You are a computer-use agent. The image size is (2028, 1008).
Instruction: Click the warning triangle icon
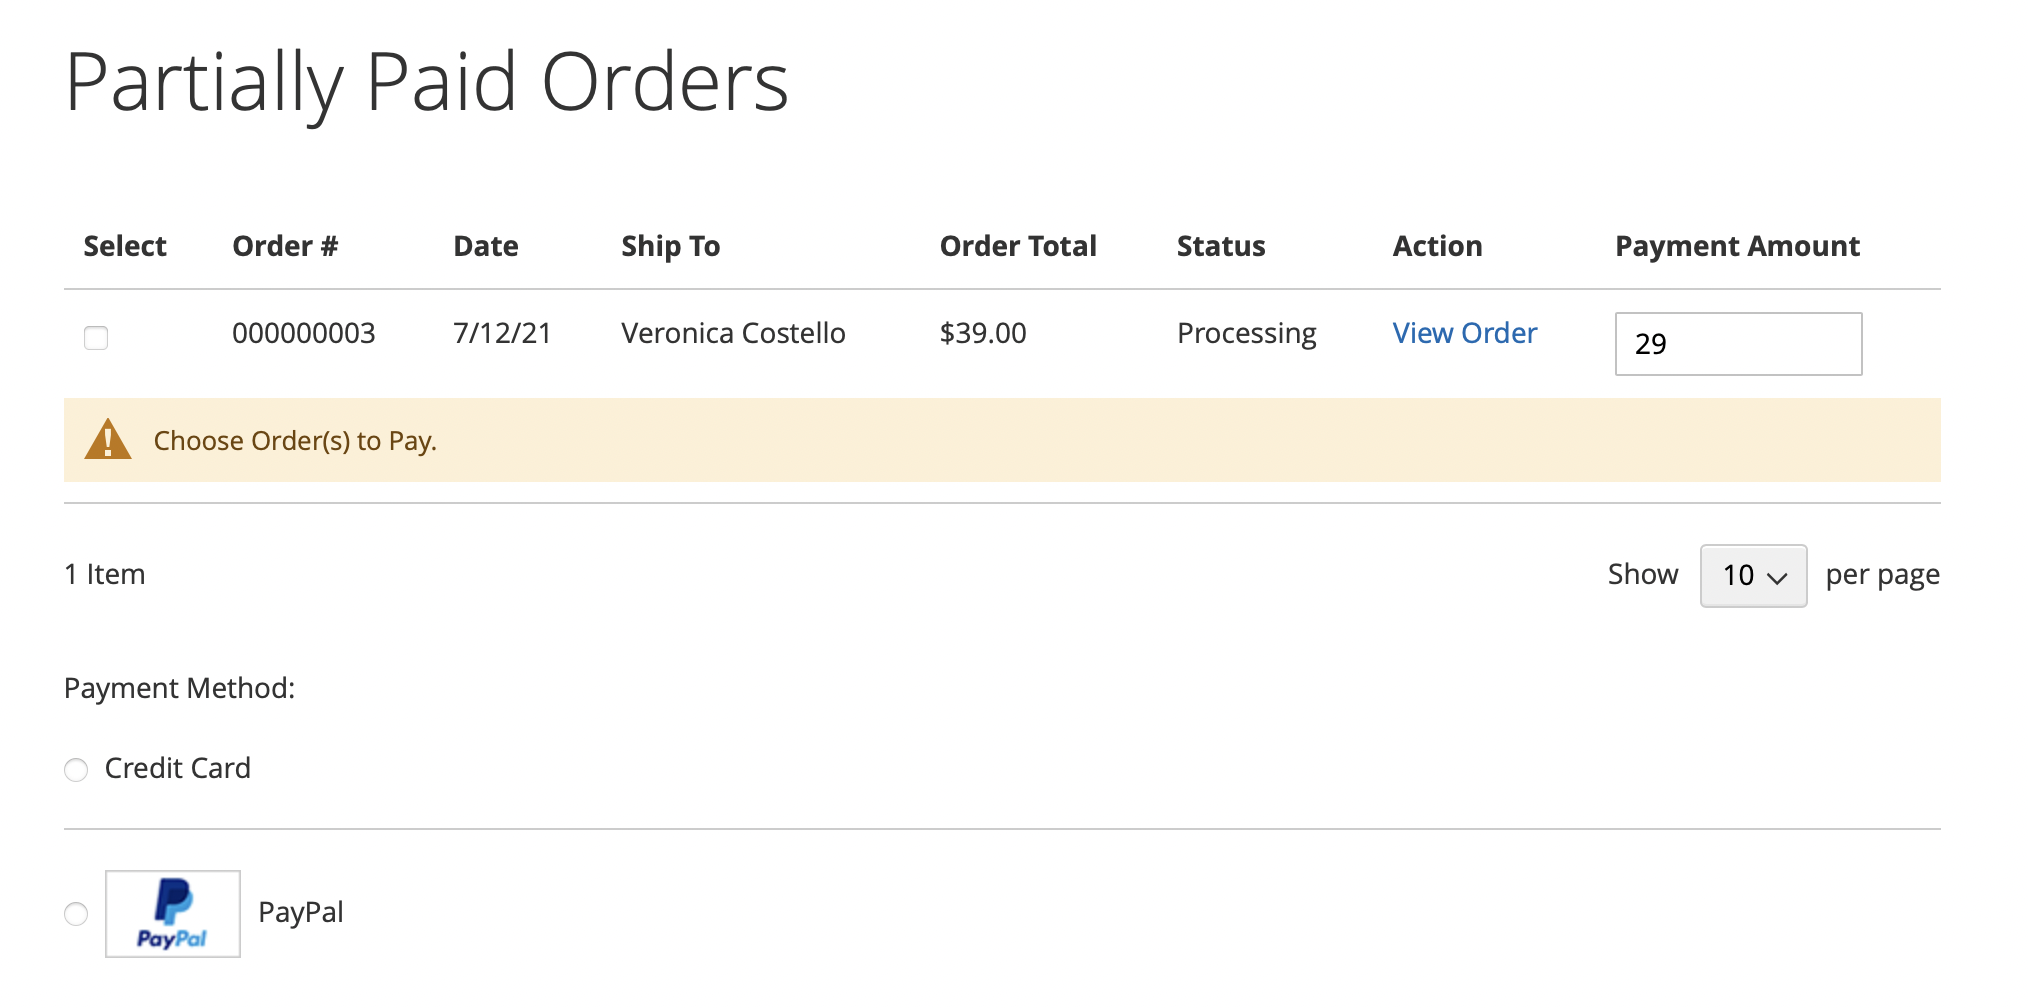pyautogui.click(x=108, y=440)
